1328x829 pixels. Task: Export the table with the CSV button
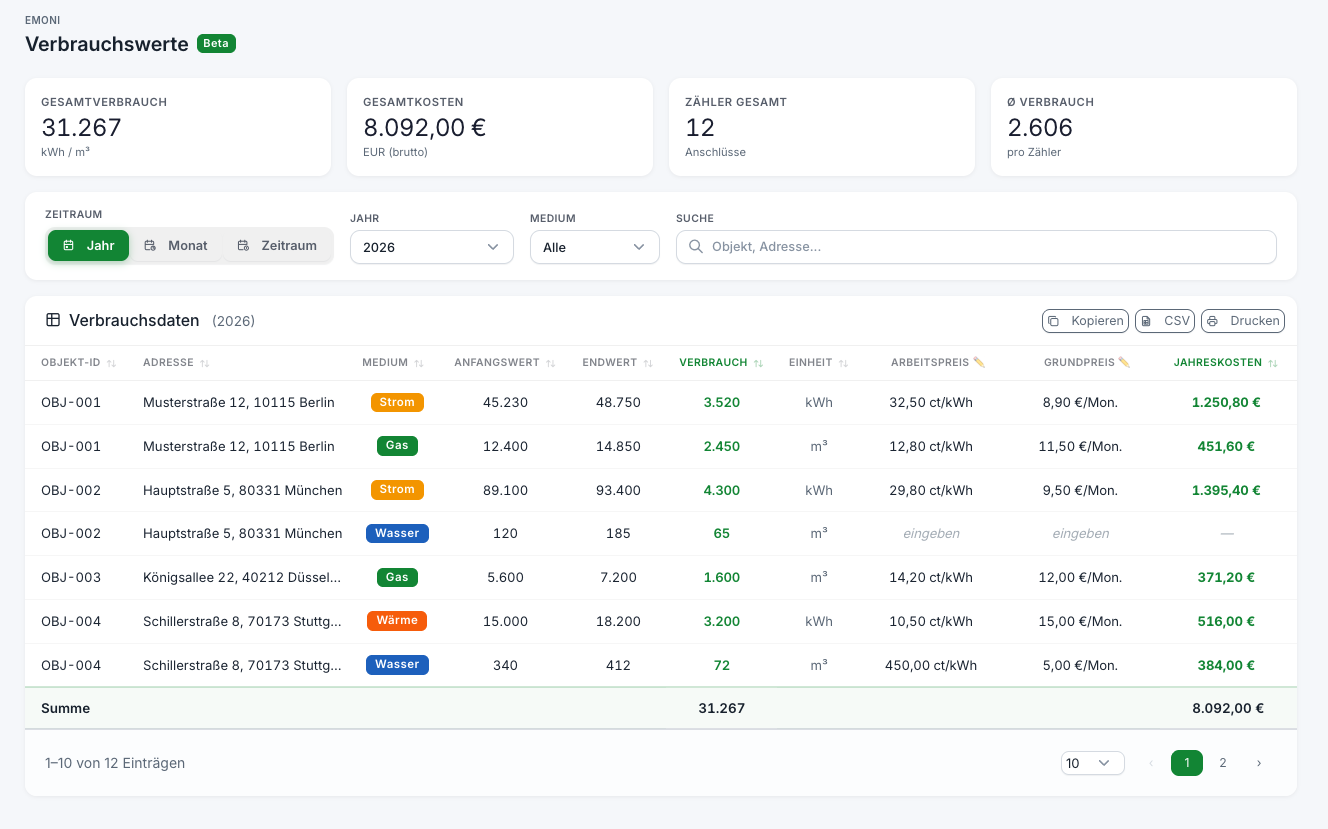coord(1165,321)
